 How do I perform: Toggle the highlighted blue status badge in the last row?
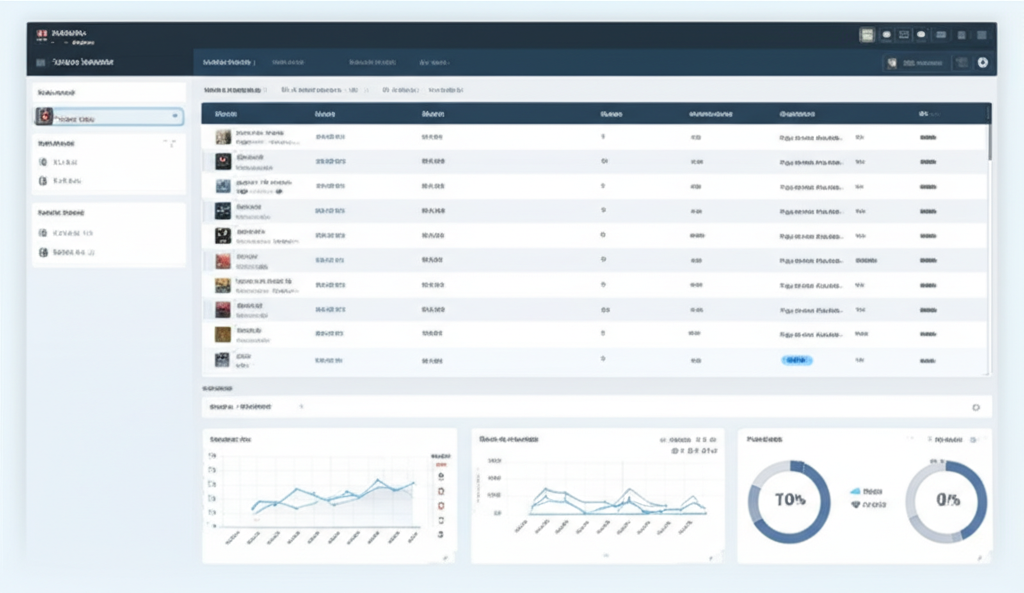coord(797,358)
